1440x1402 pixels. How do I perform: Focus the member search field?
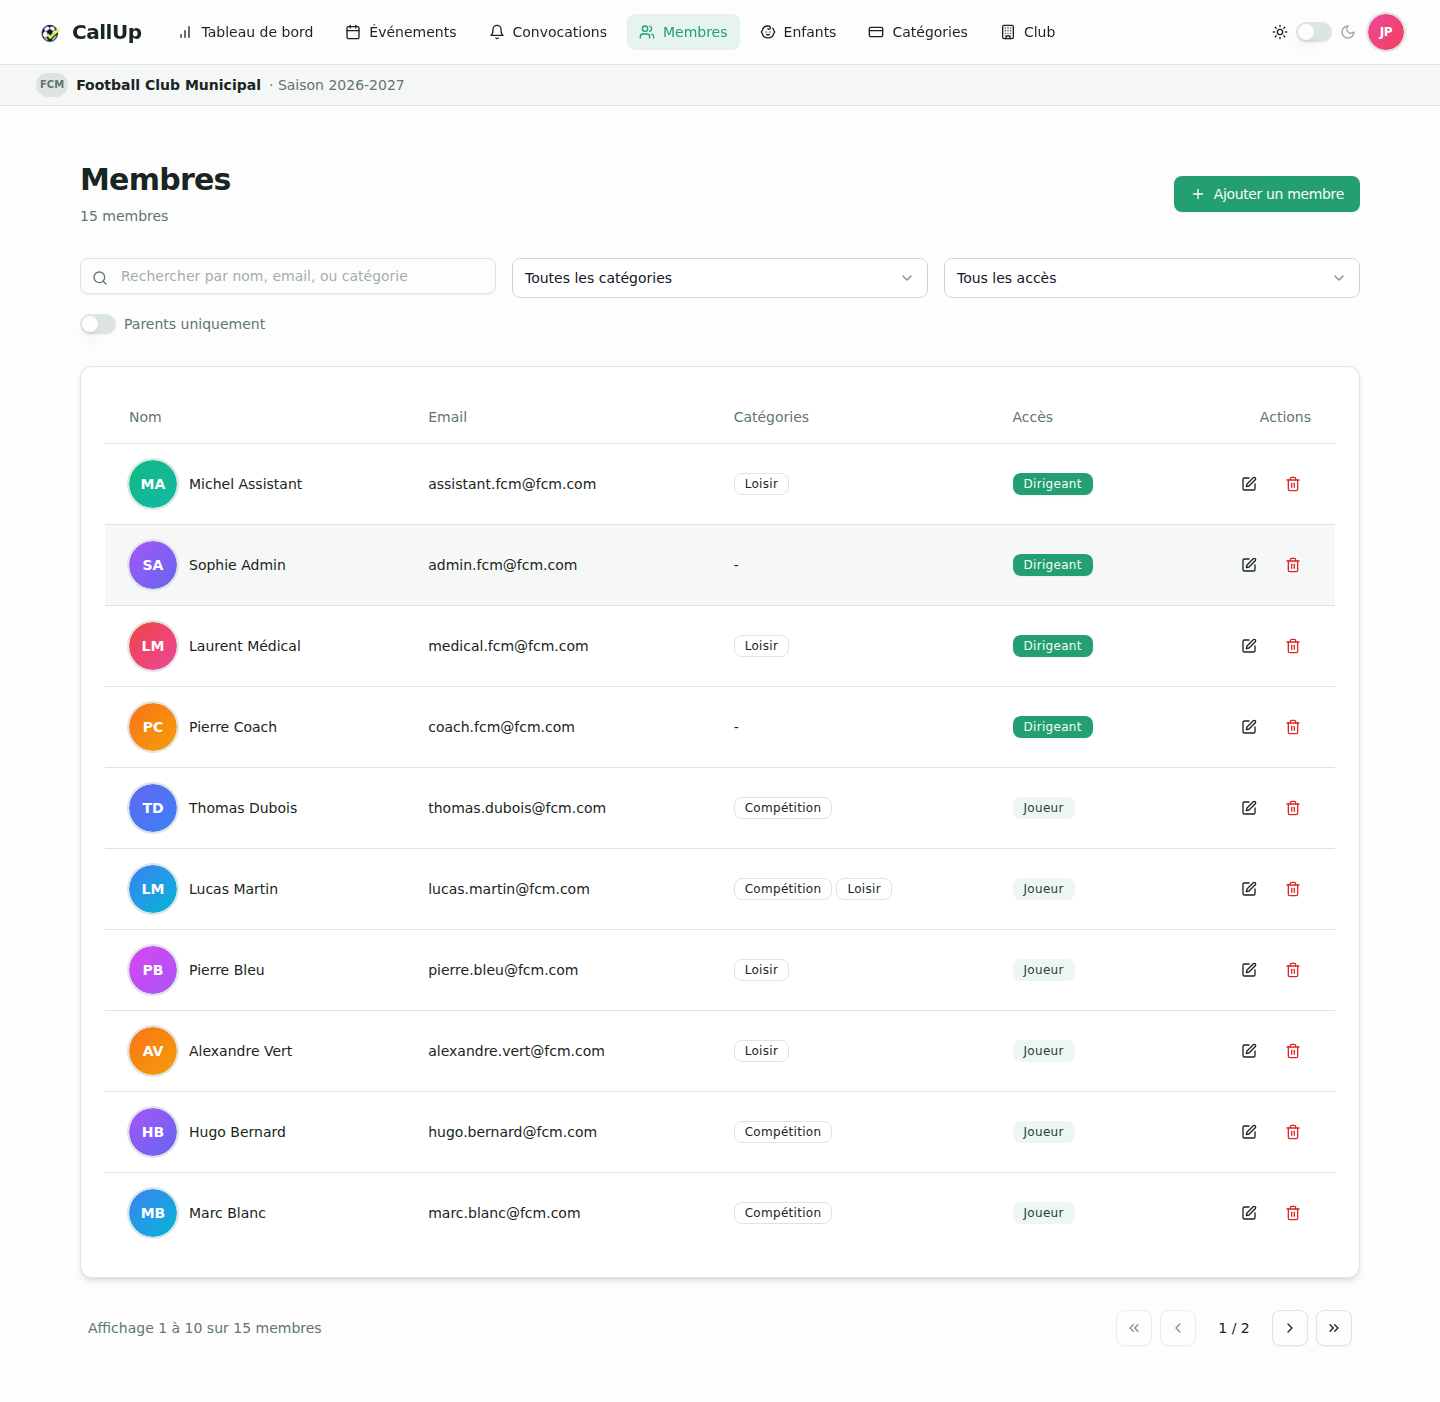pos(288,276)
